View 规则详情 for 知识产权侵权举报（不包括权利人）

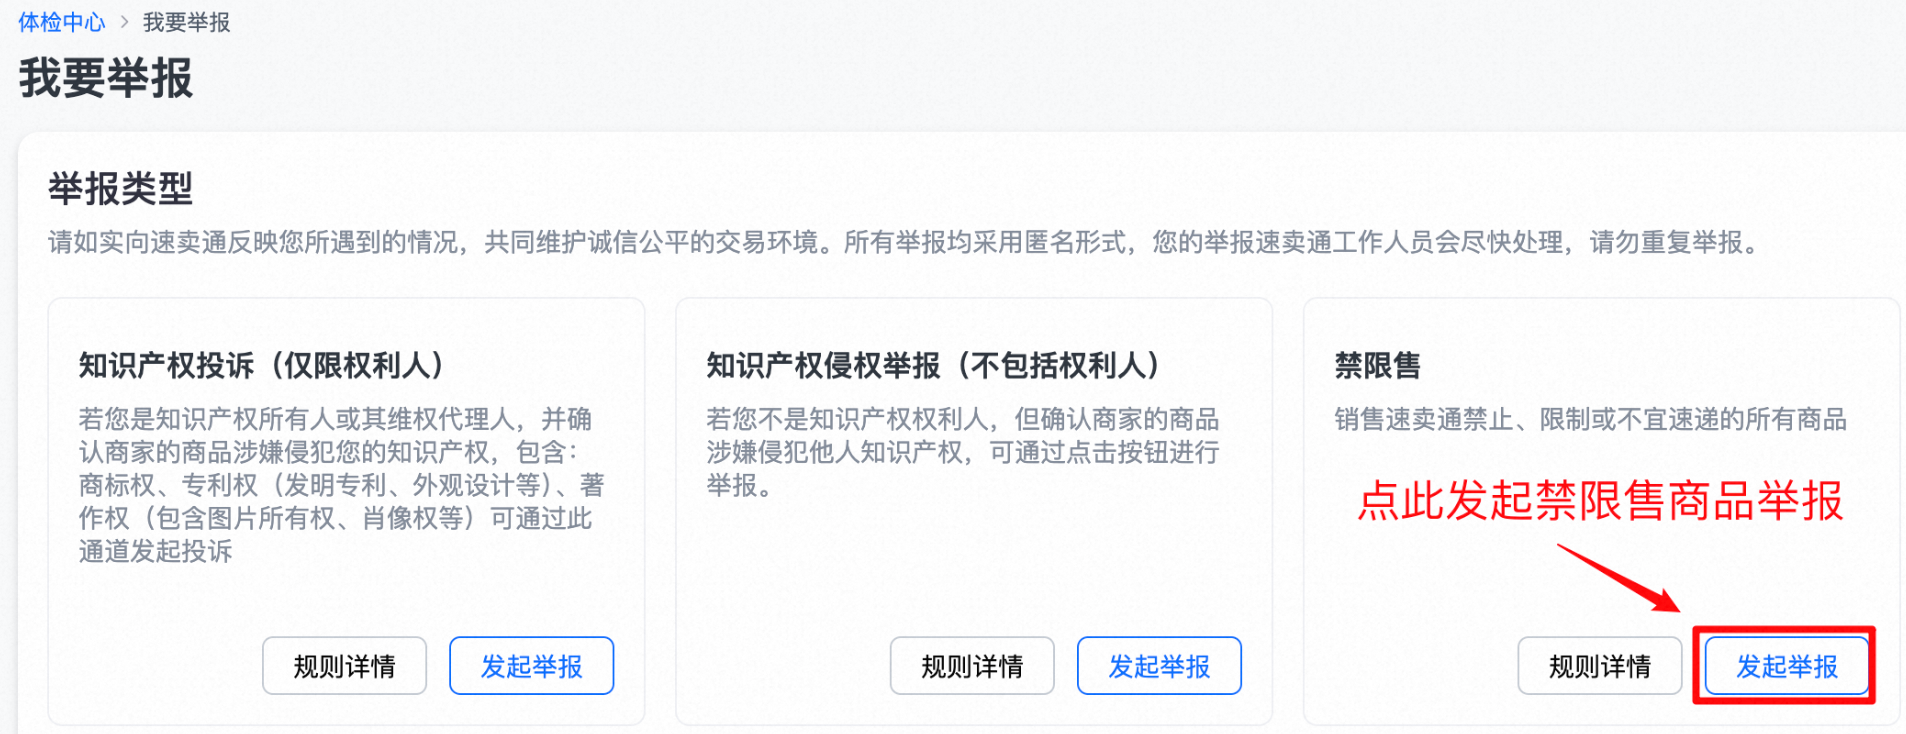click(972, 666)
